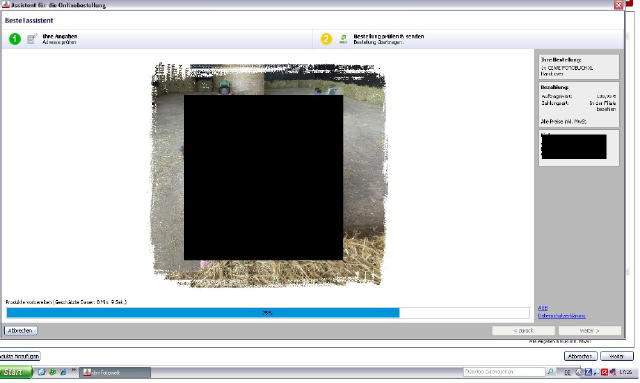Click the red tray icon in taskbar
The image size is (640, 383).
604,372
